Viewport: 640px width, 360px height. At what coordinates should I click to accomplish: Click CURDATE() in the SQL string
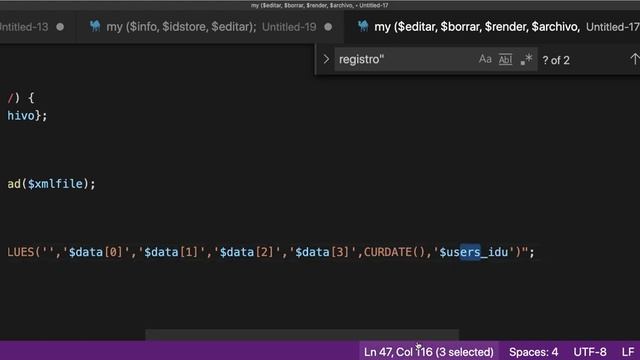pyautogui.click(x=394, y=252)
